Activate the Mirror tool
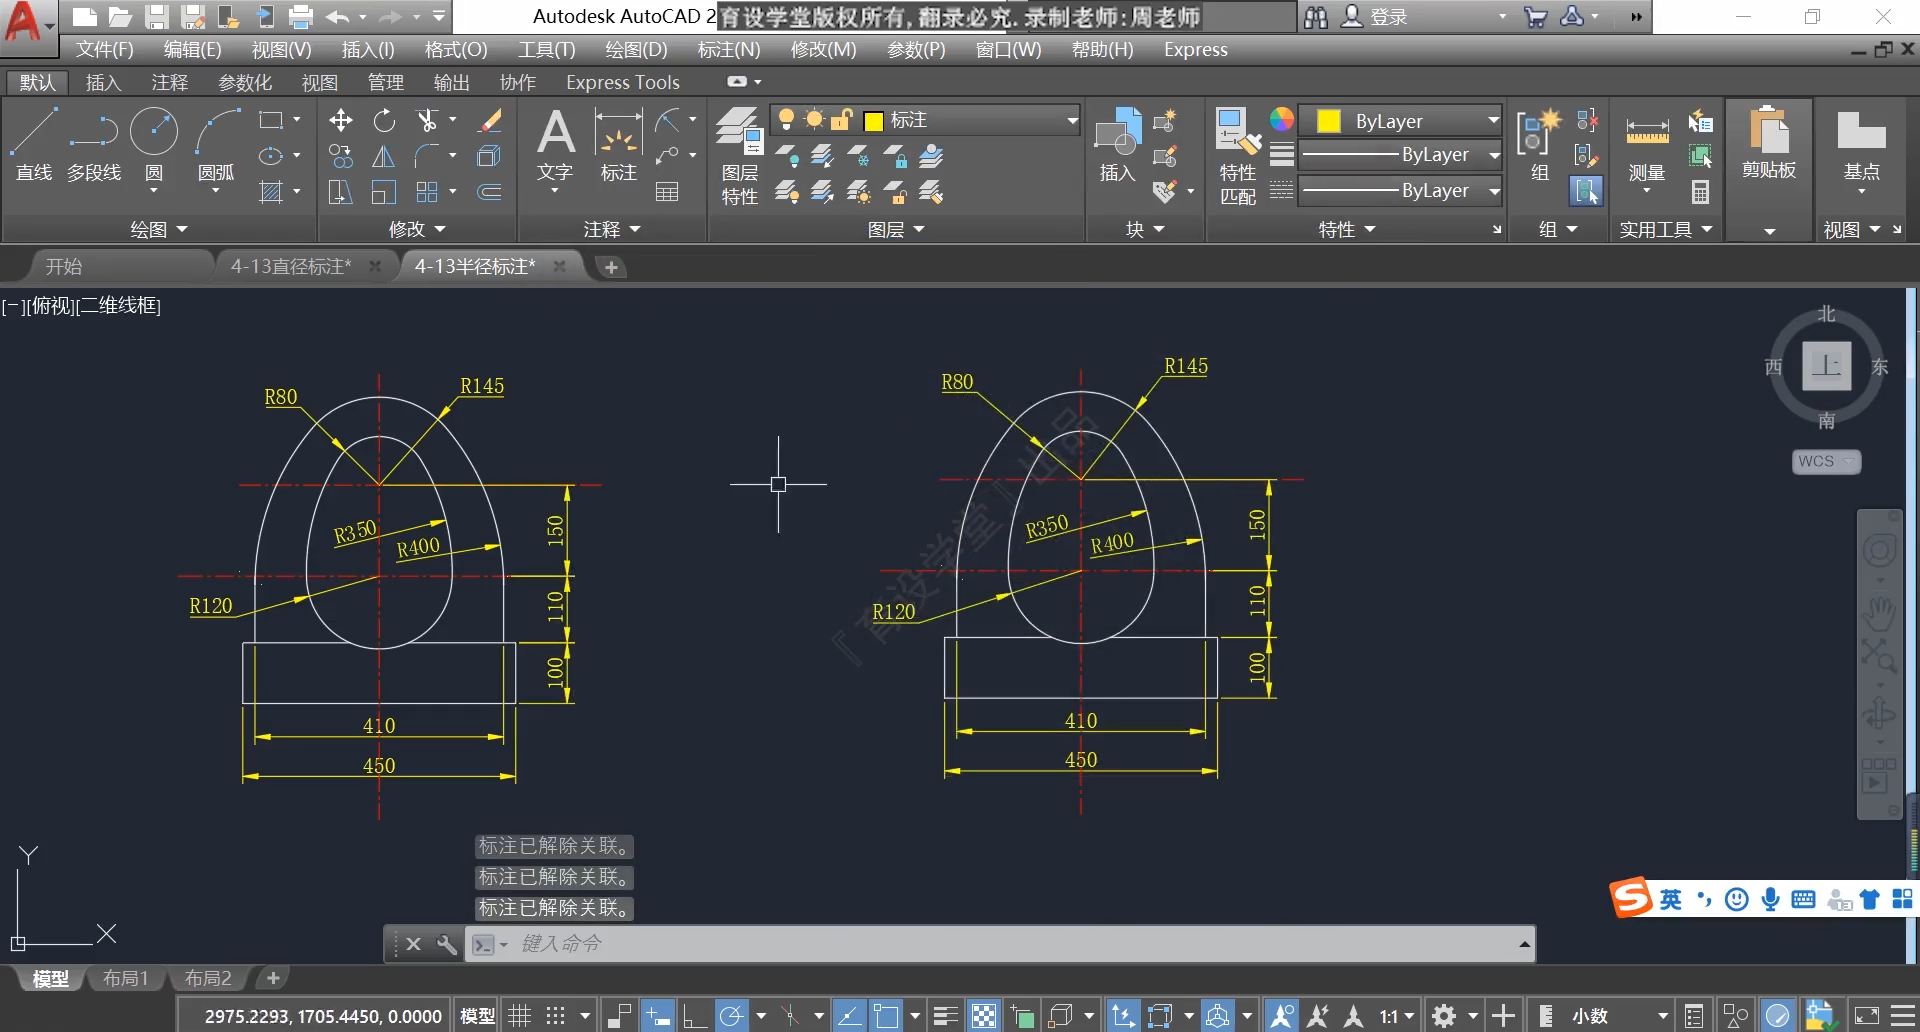Screen dimensions: 1920x1032 tap(384, 156)
